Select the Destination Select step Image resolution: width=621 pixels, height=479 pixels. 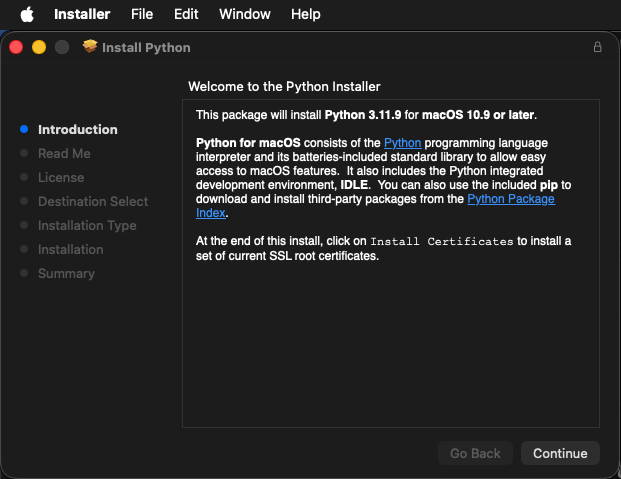[93, 201]
